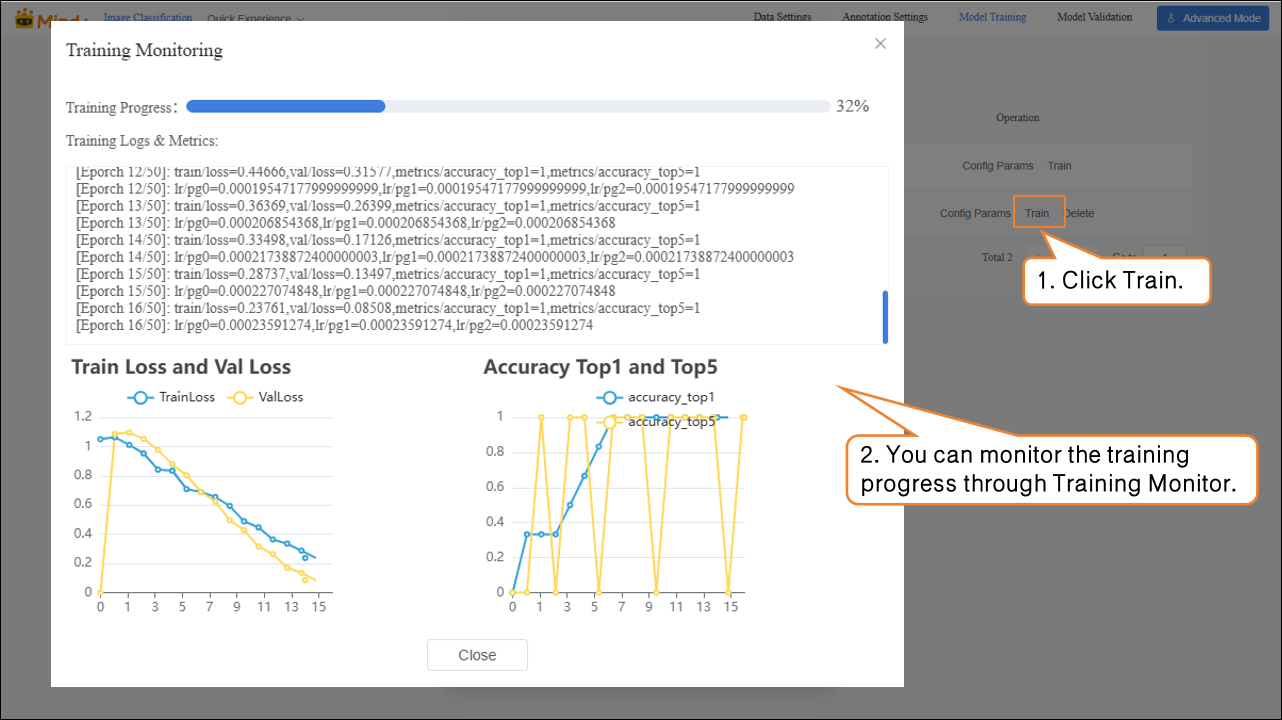Select the Model Training tab
This screenshot has height=720, width=1282.
tap(992, 17)
